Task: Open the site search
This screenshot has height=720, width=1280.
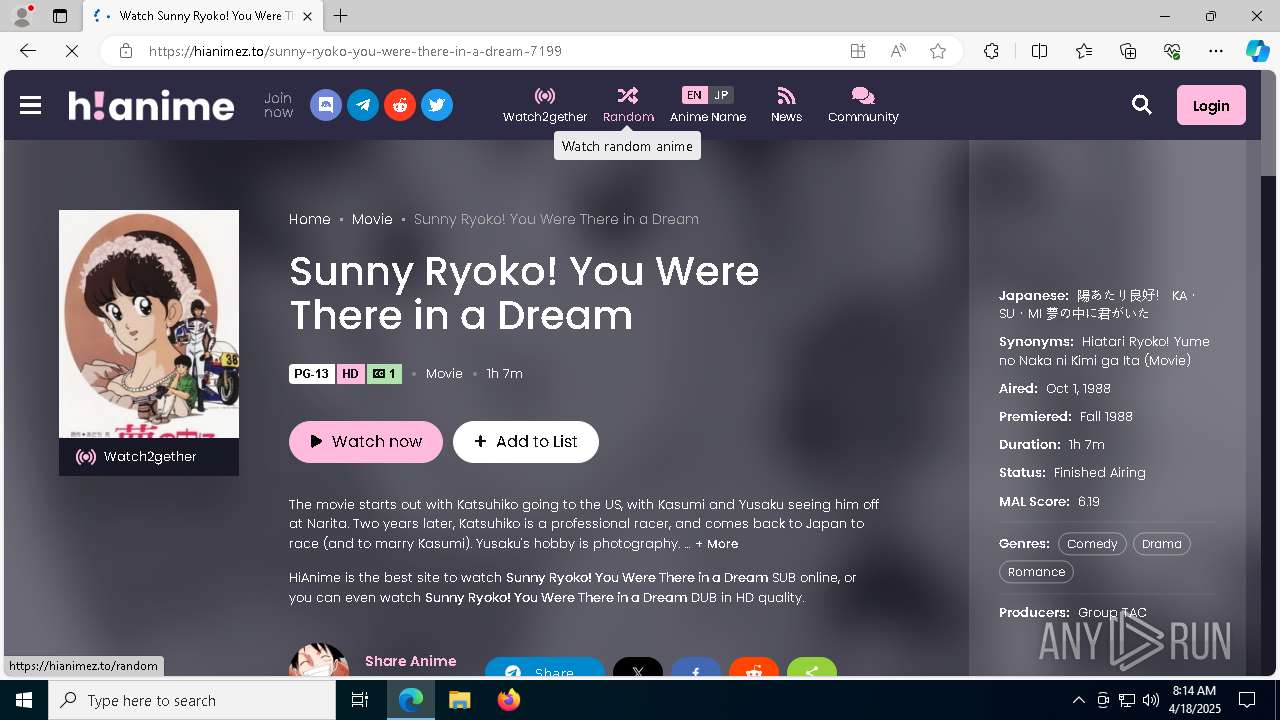Action: coord(1142,105)
